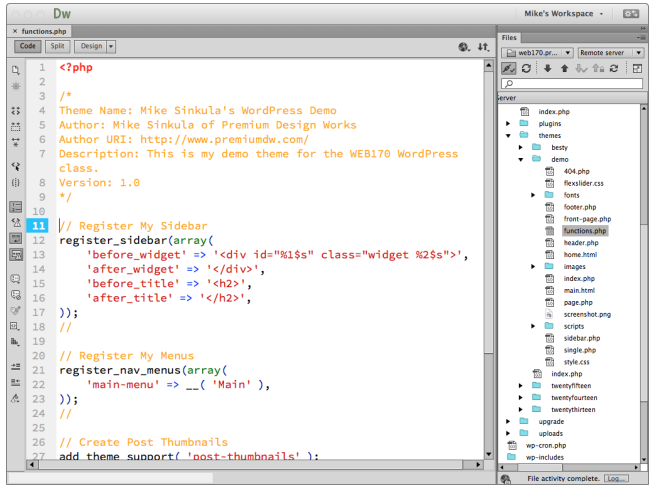Switch to Split view
The height and width of the screenshot is (491, 655).
tap(57, 46)
